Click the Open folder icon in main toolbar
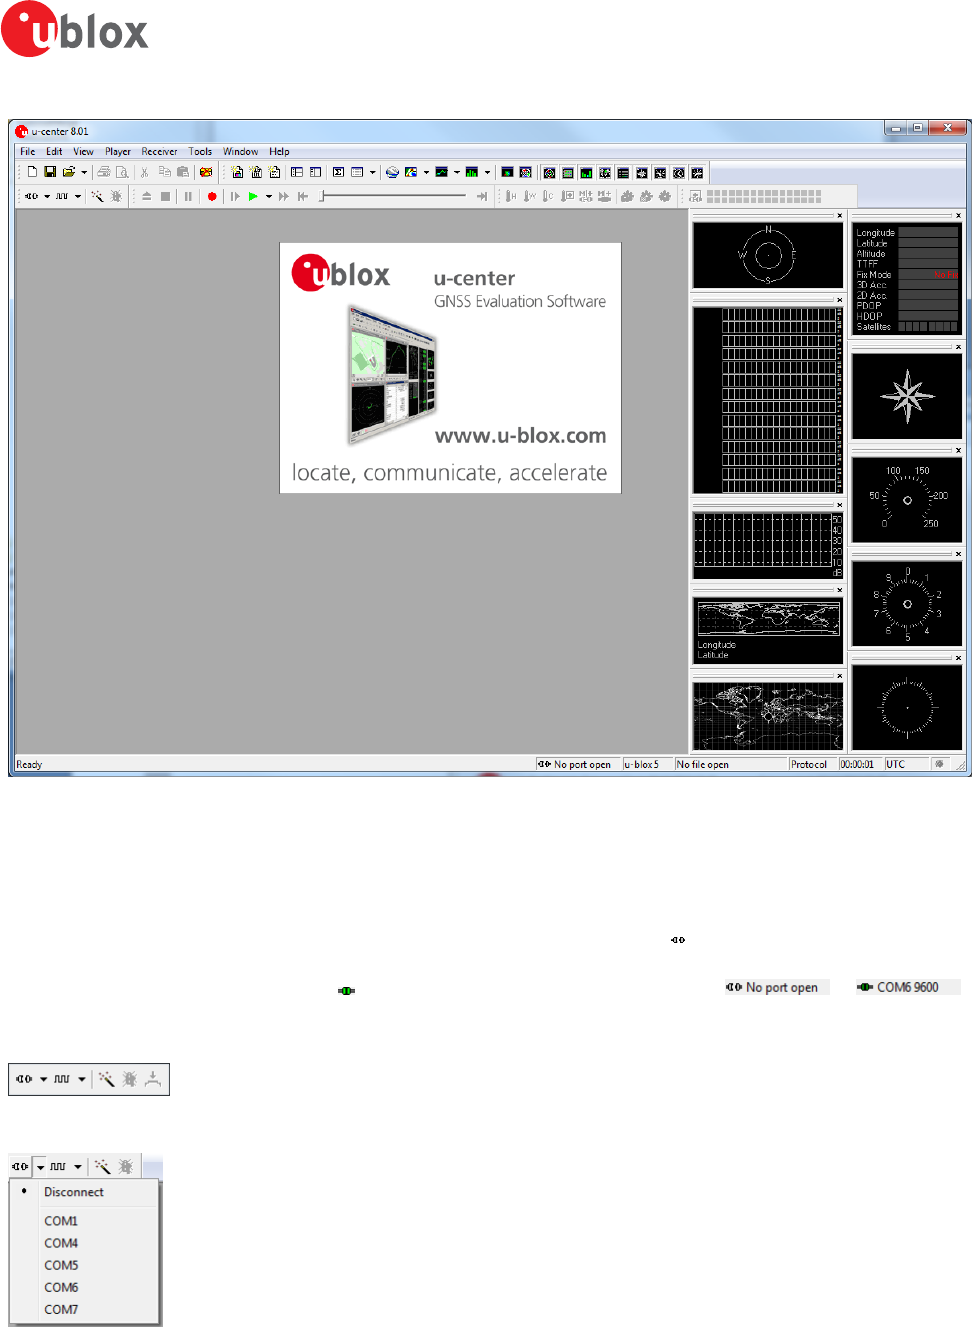Viewport: 972px width, 1327px height. pos(69,172)
